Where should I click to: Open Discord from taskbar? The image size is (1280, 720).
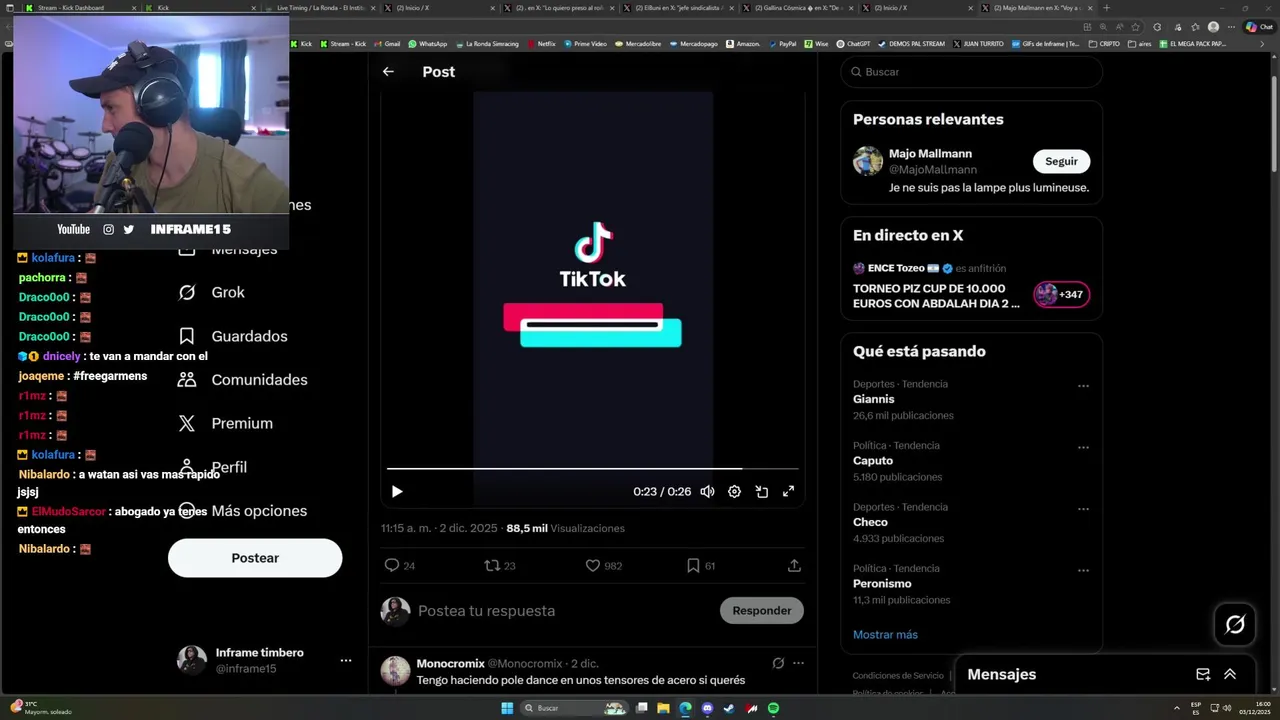point(707,709)
